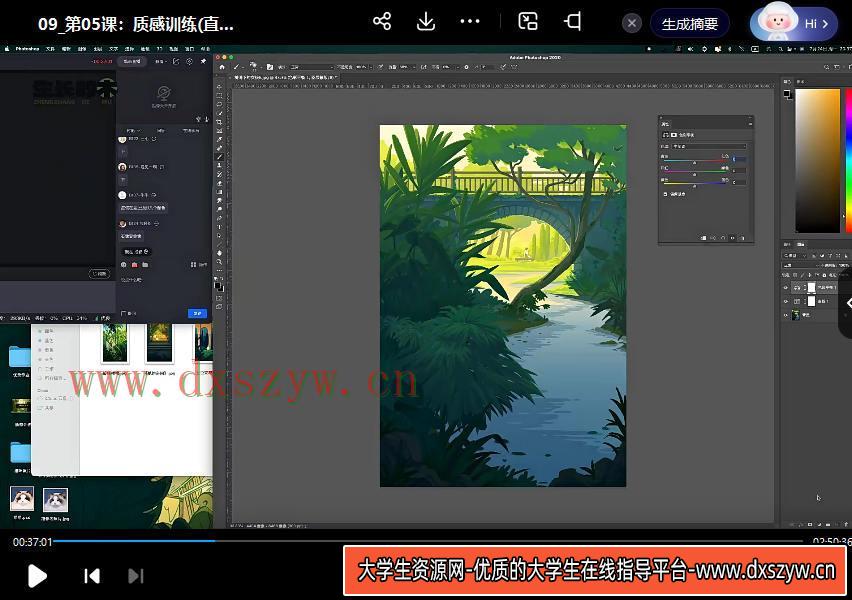852x600 pixels.
Task: Play the video
Action: pos(37,576)
